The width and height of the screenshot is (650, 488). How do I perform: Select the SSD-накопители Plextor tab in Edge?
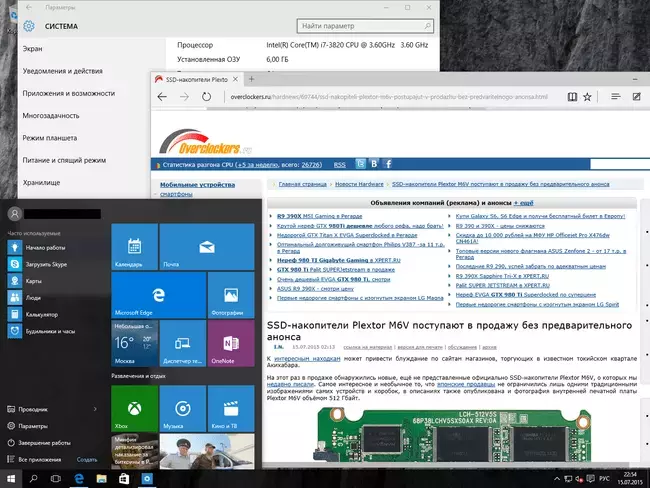click(x=196, y=79)
